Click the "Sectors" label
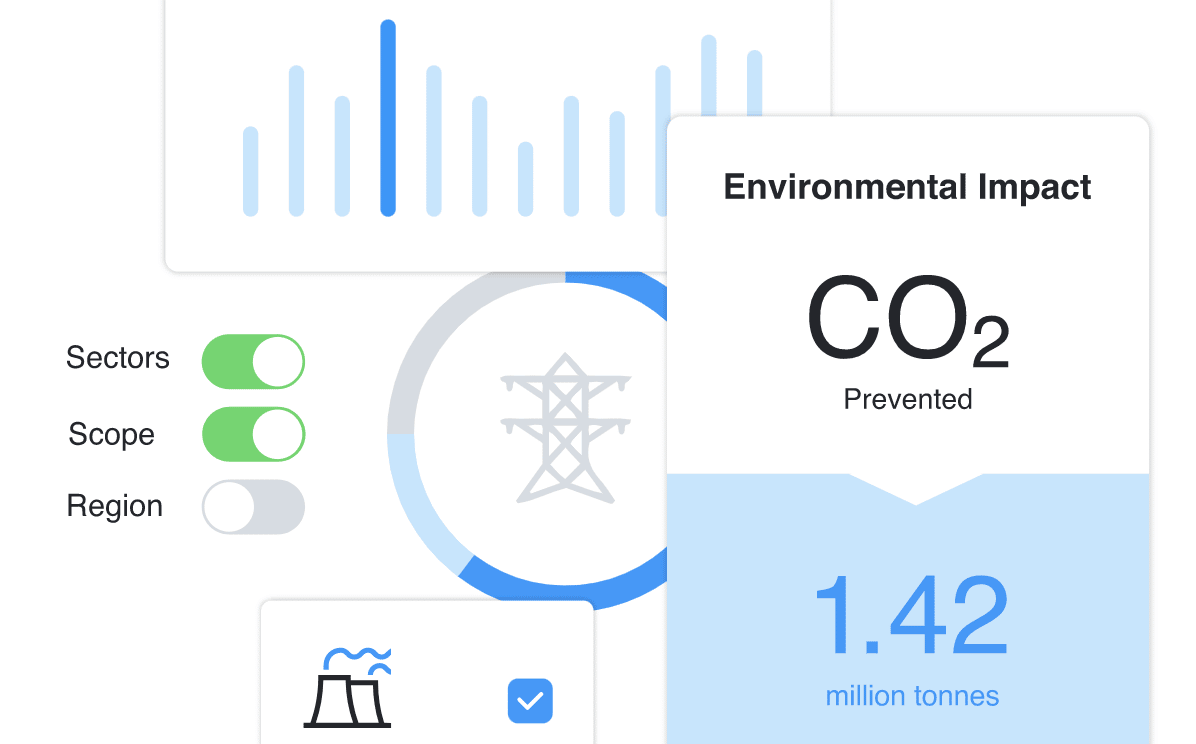1196x744 pixels. point(117,358)
